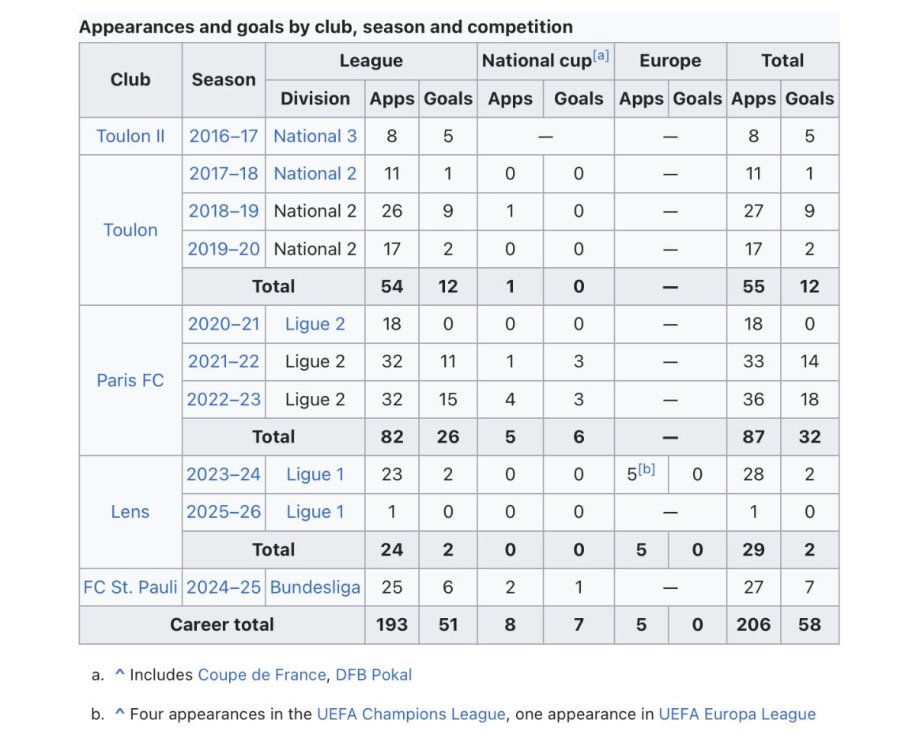Open the FC St. Pauli link

click(130, 588)
